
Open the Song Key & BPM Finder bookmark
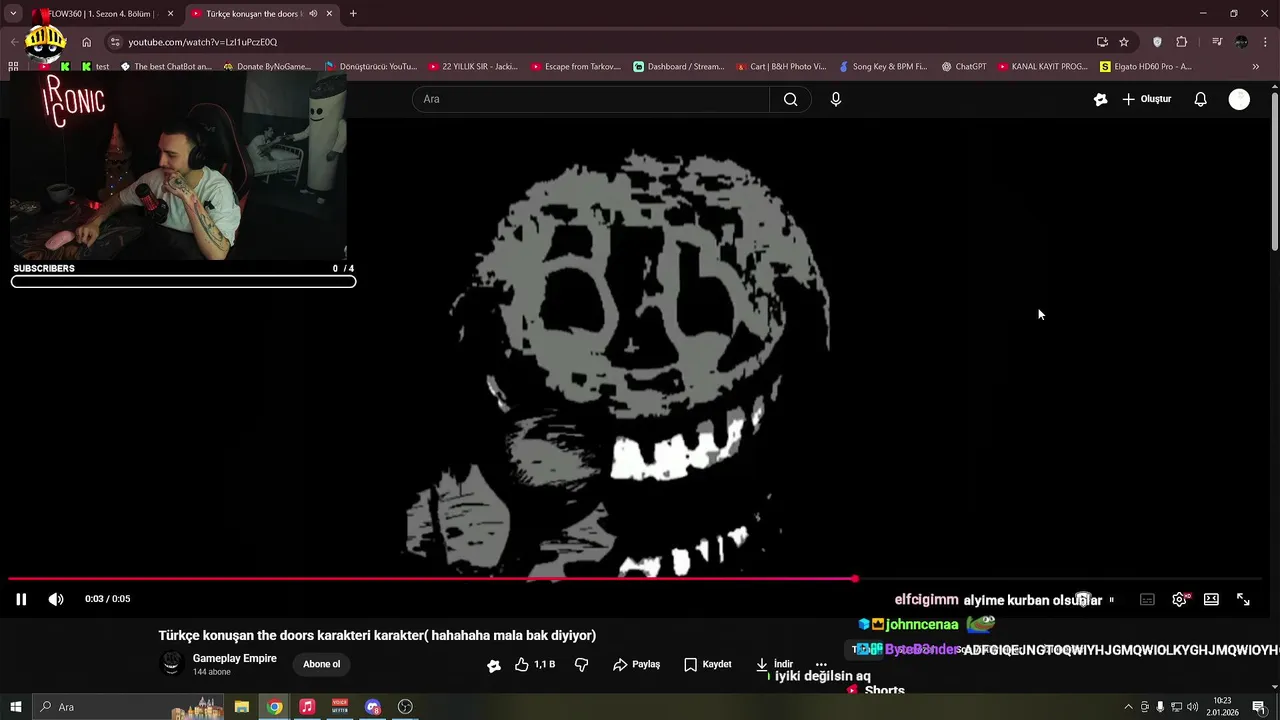[x=883, y=67]
